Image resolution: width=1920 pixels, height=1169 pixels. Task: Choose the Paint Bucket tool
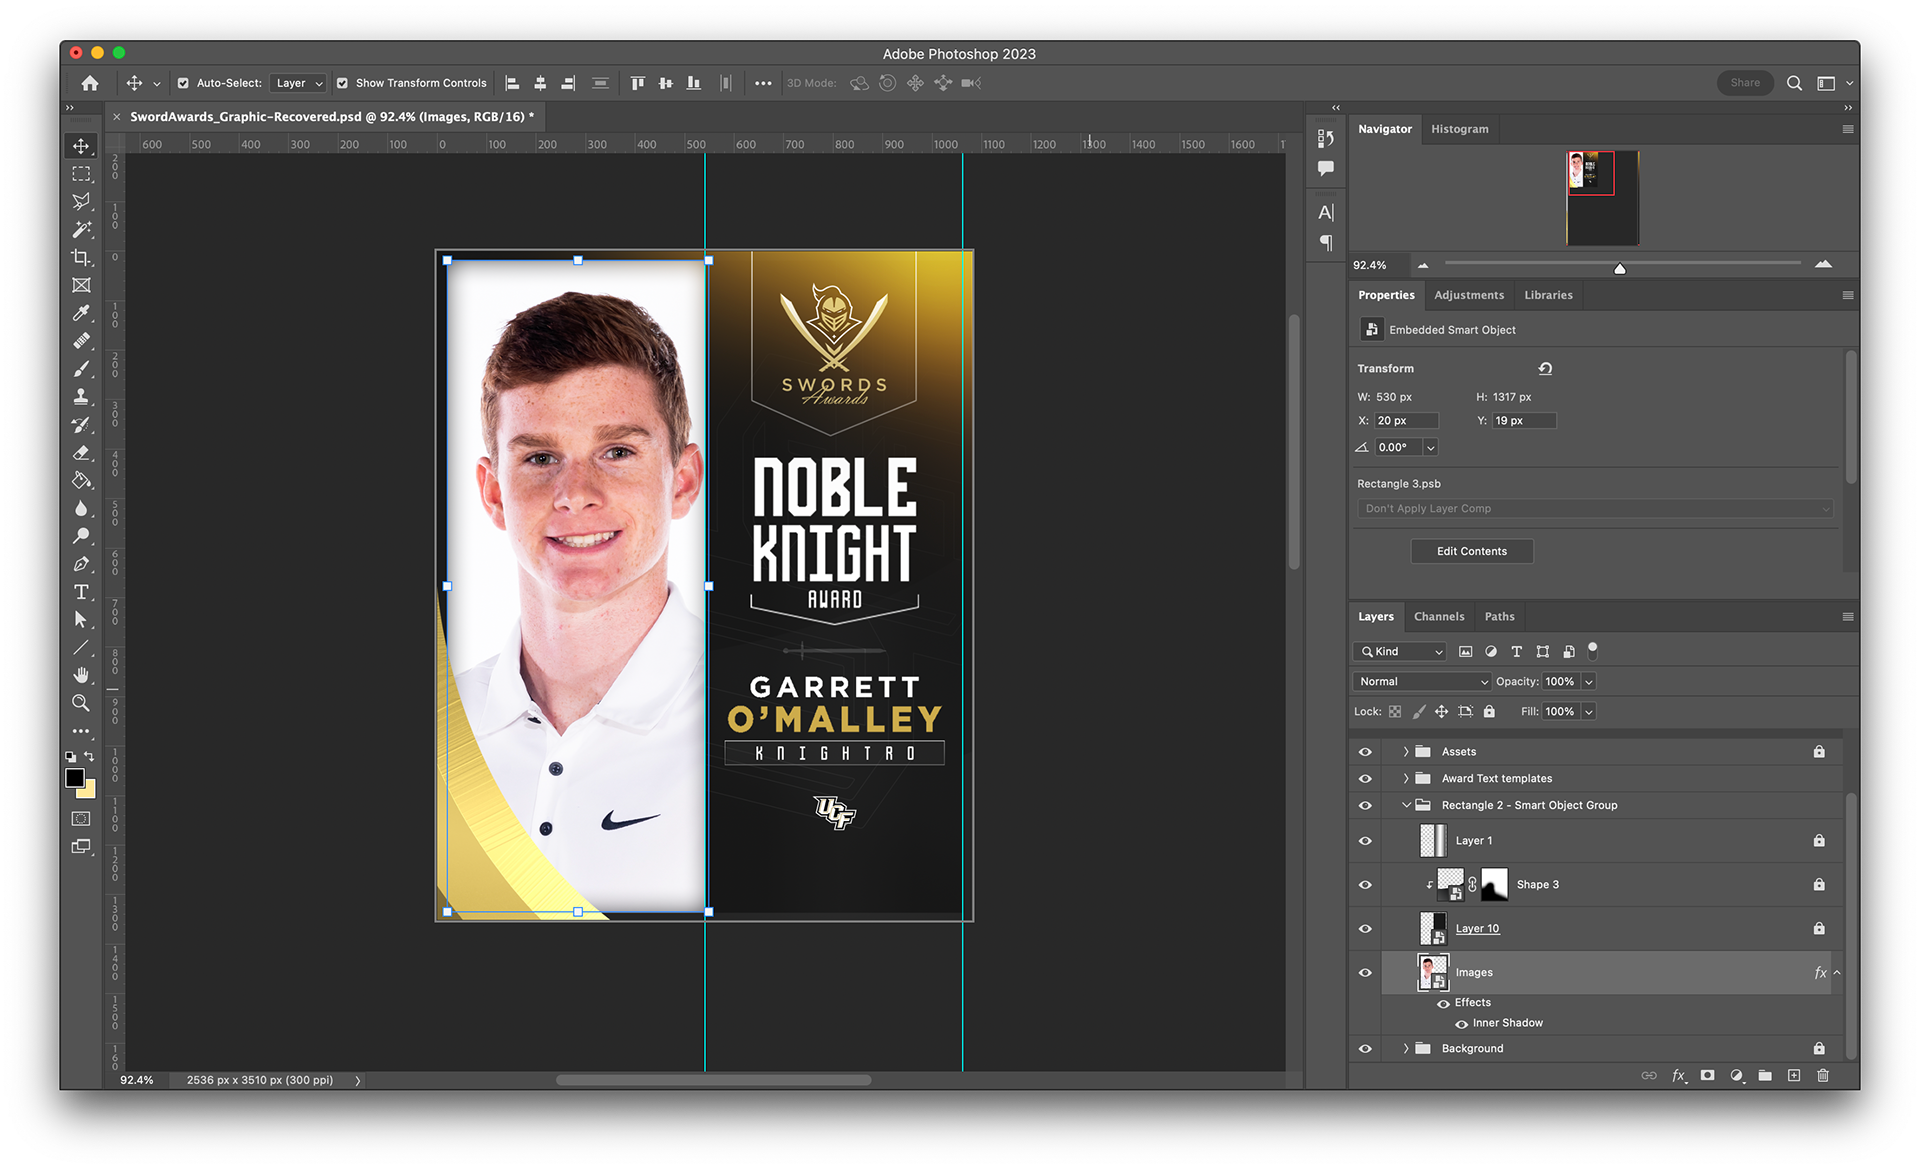(x=81, y=481)
